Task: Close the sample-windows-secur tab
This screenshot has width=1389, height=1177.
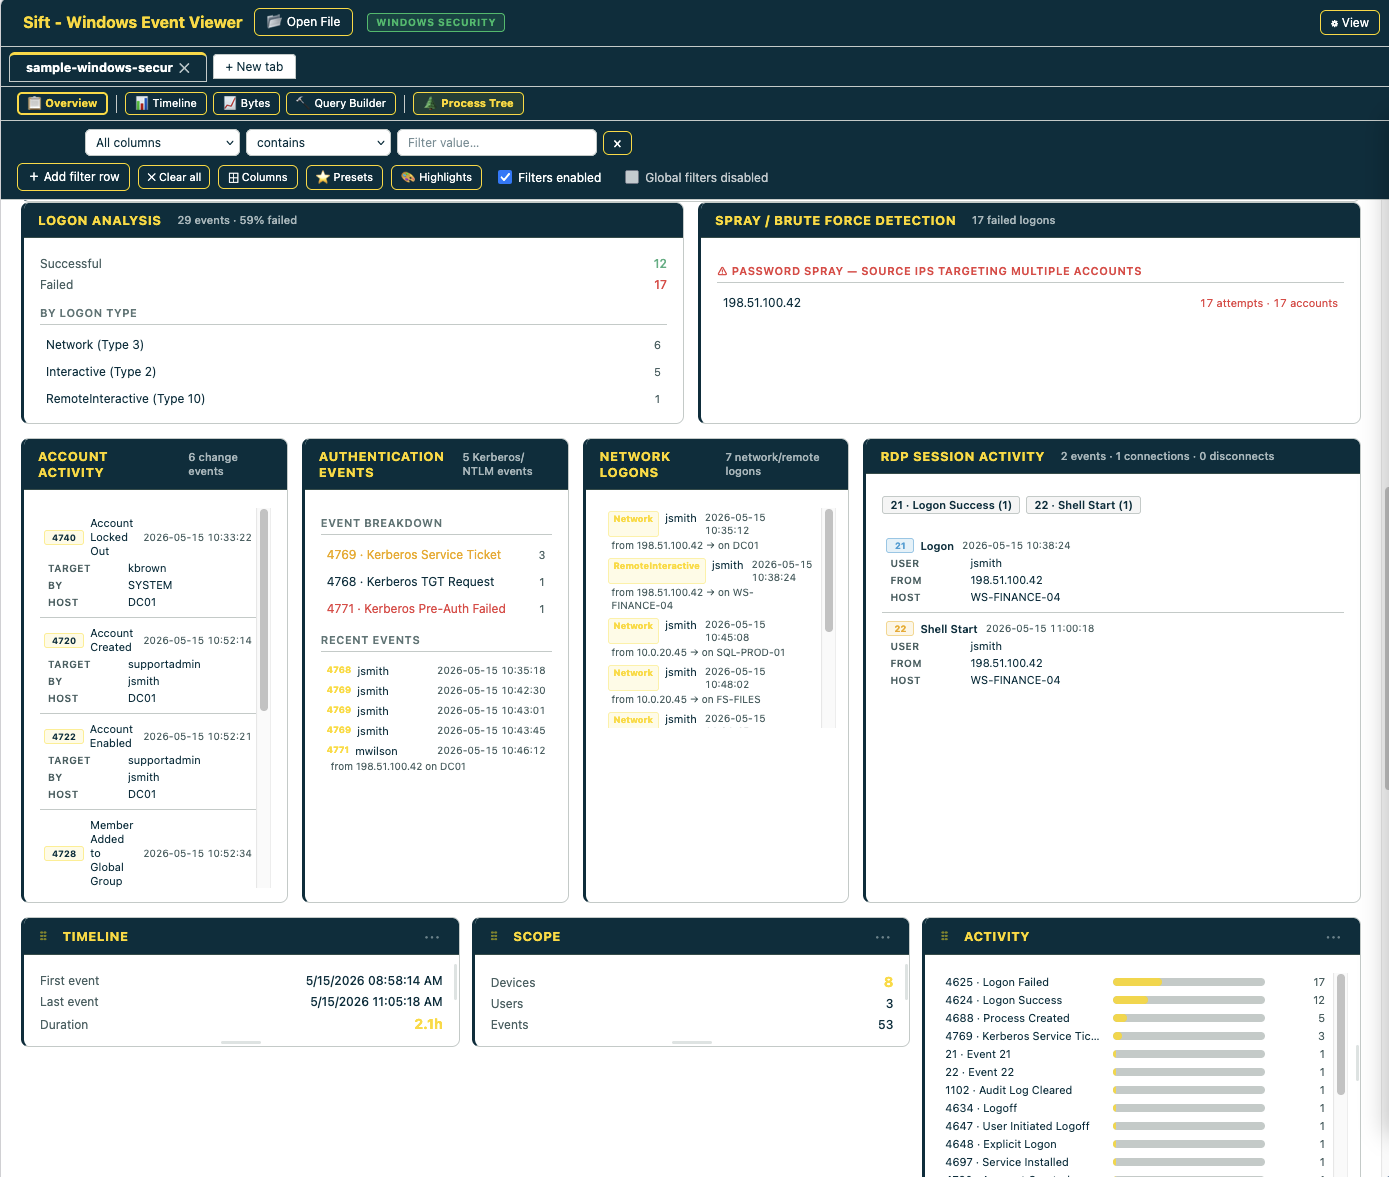Action: (184, 68)
